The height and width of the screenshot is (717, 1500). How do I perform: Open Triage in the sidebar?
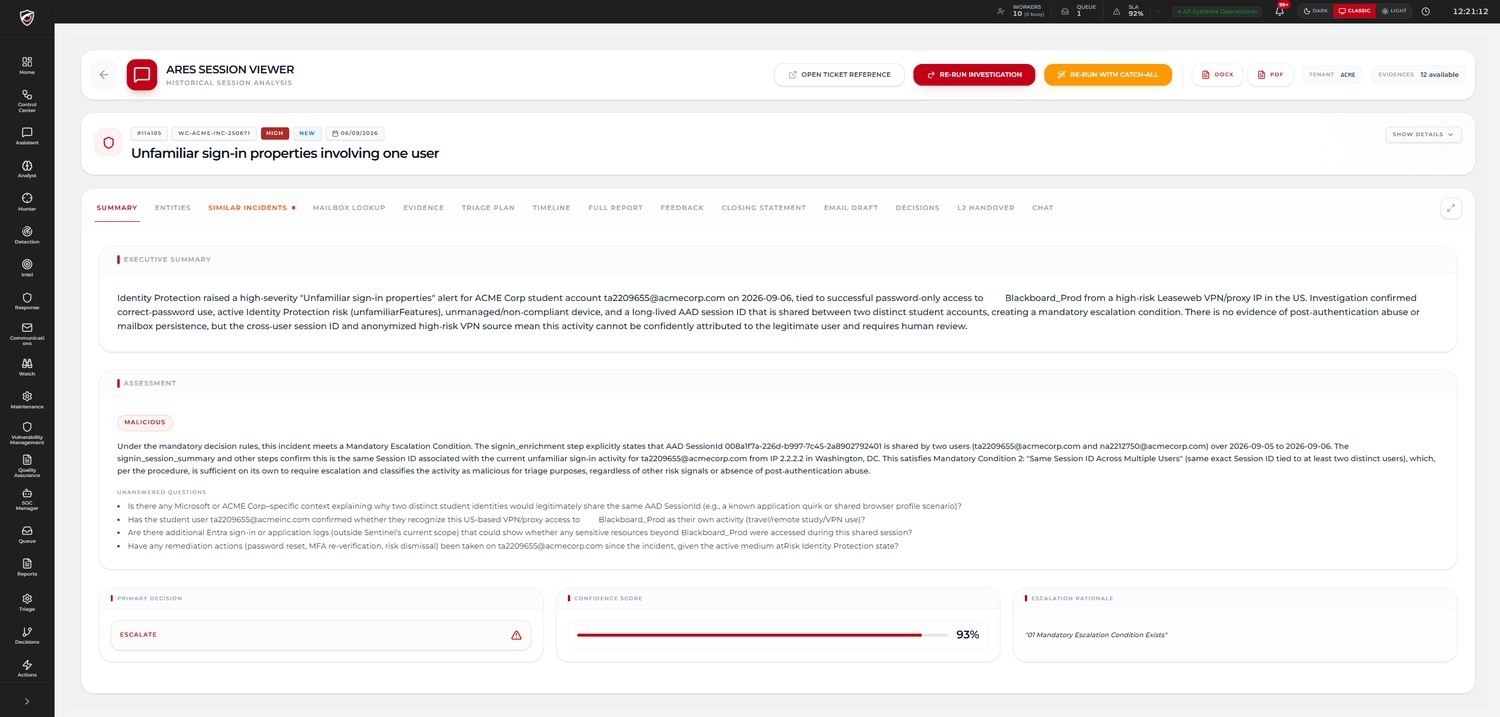pyautogui.click(x=27, y=602)
